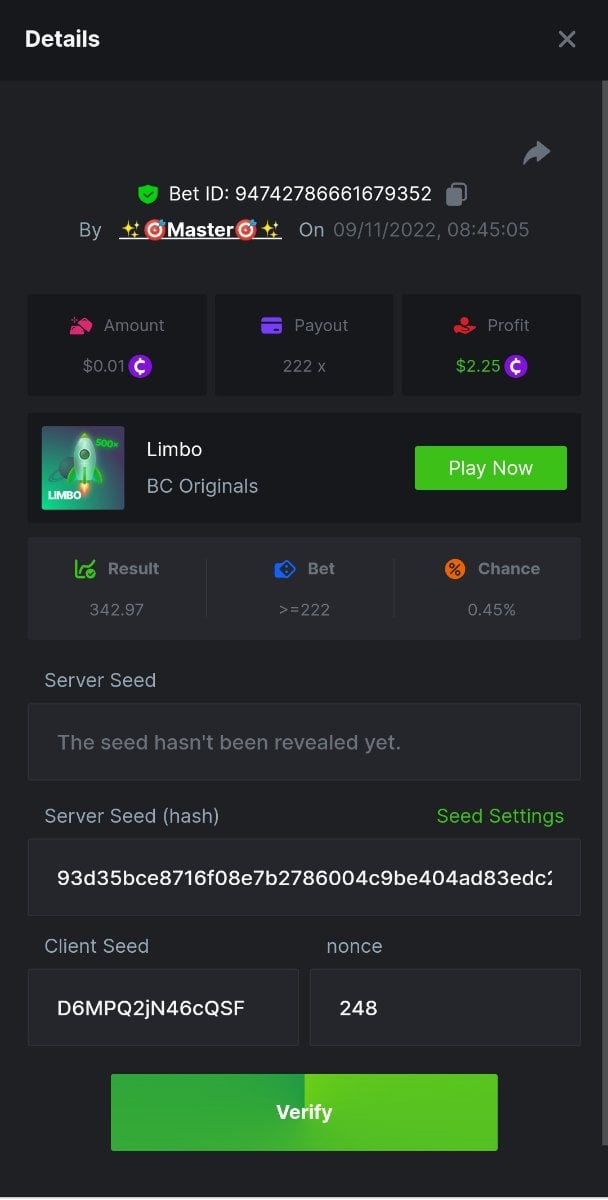This screenshot has height=1200, width=608.
Task: Click the Limbo game thumbnail
Action: click(83, 468)
